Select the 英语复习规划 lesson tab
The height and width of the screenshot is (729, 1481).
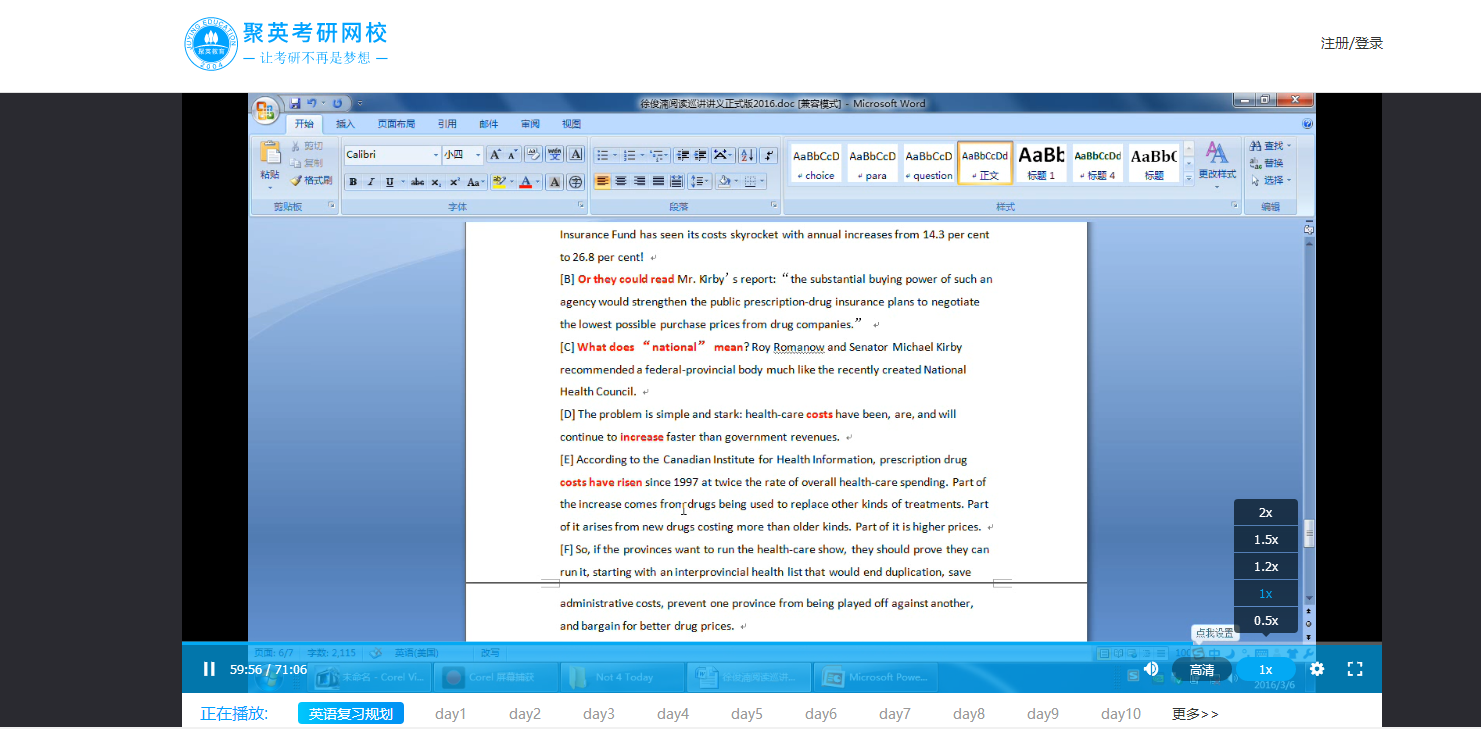[x=351, y=713]
